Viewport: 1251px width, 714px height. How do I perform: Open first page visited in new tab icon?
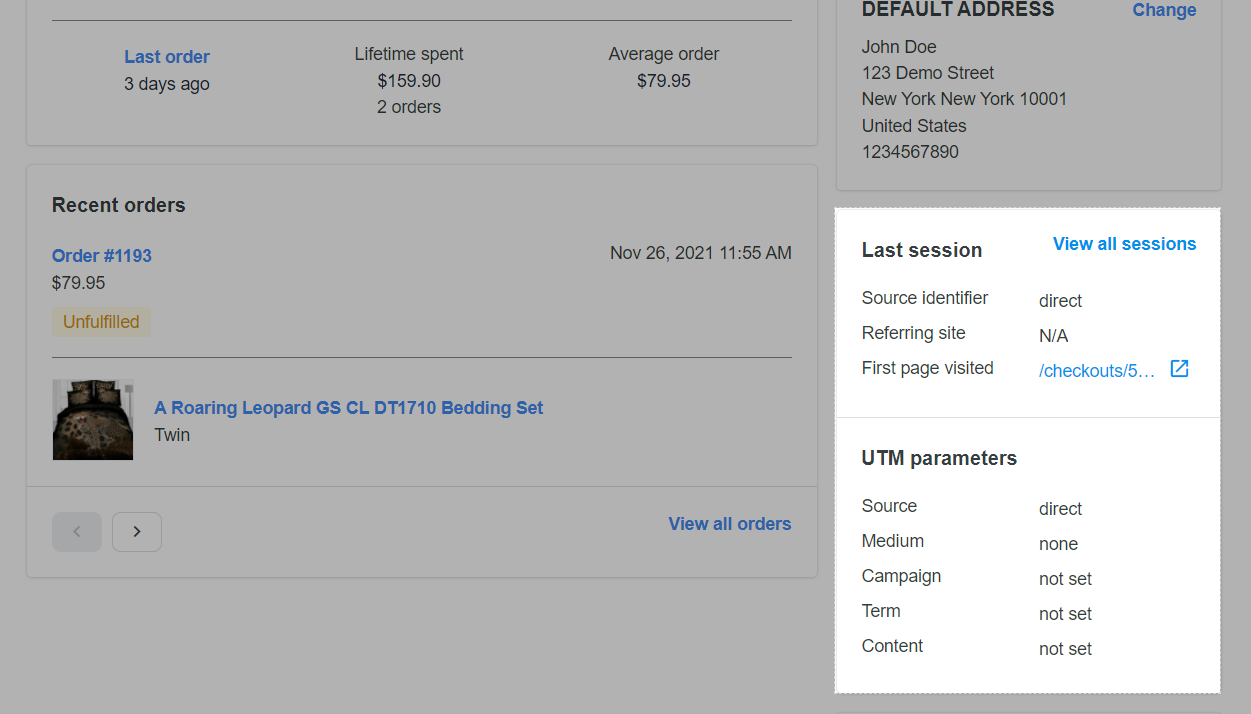click(1180, 369)
